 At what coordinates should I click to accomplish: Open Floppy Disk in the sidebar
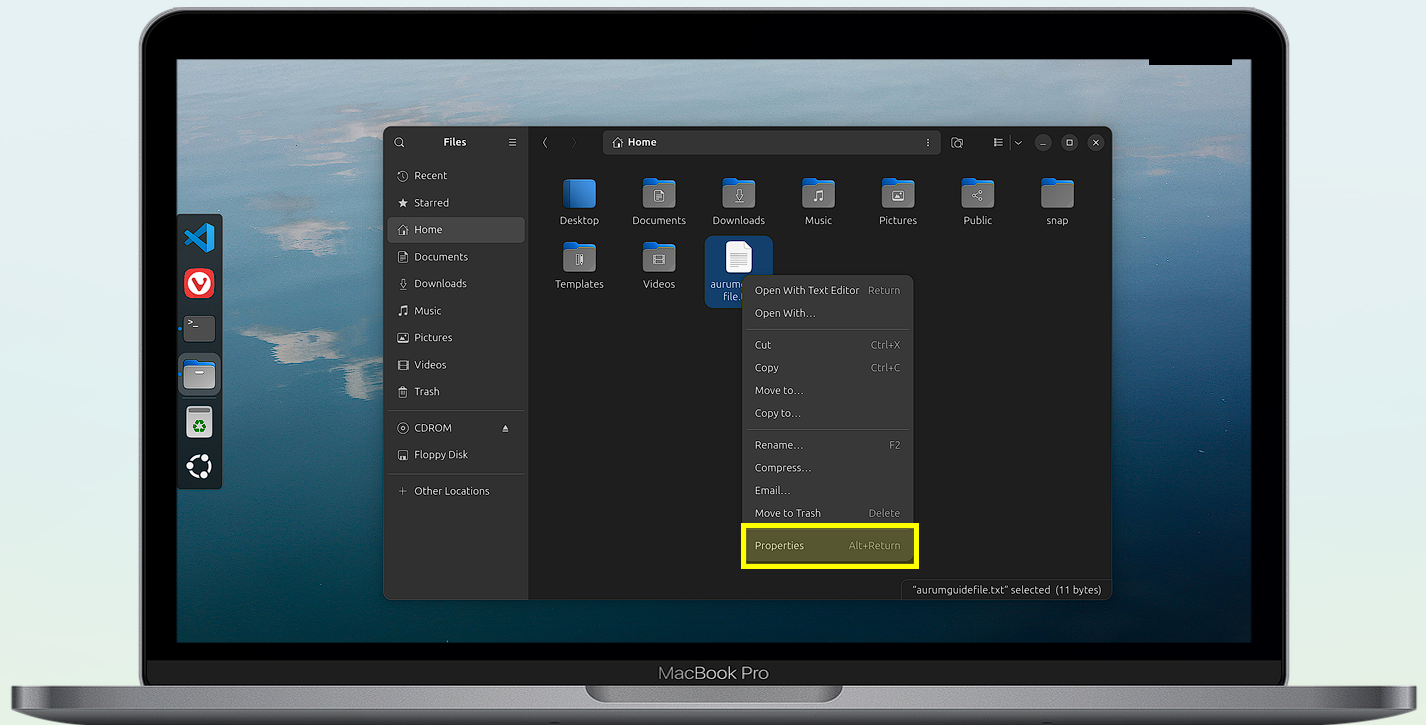(x=455, y=455)
